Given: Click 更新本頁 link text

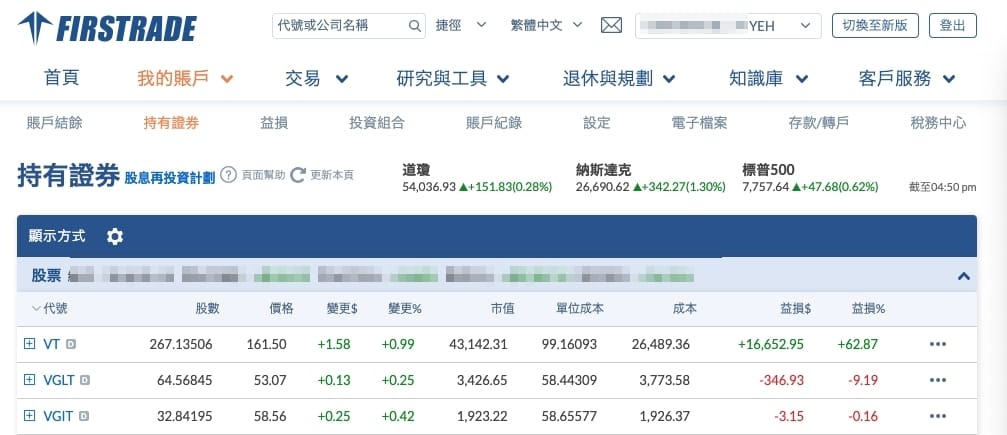Looking at the screenshot, I should (332, 175).
